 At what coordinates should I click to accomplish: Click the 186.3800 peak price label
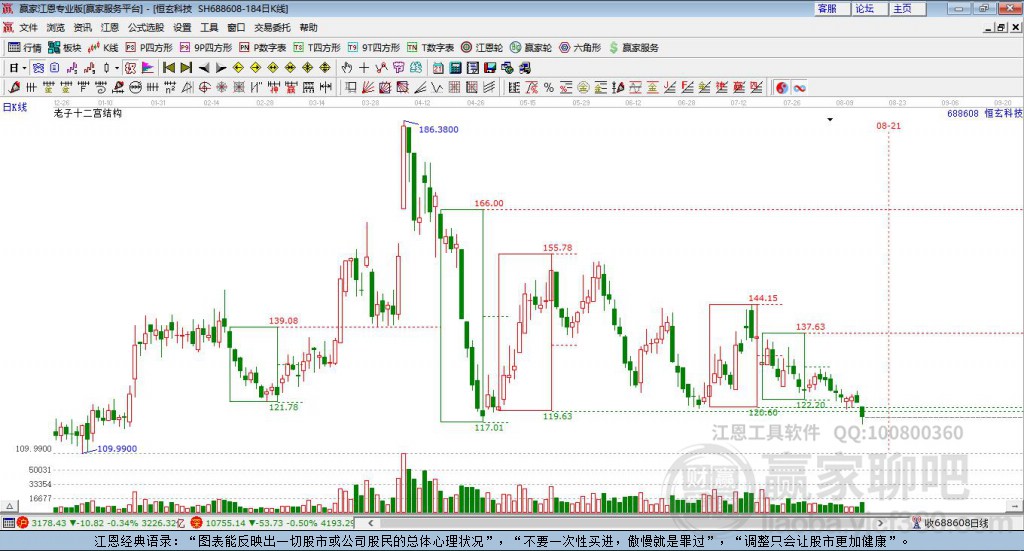click(x=438, y=129)
